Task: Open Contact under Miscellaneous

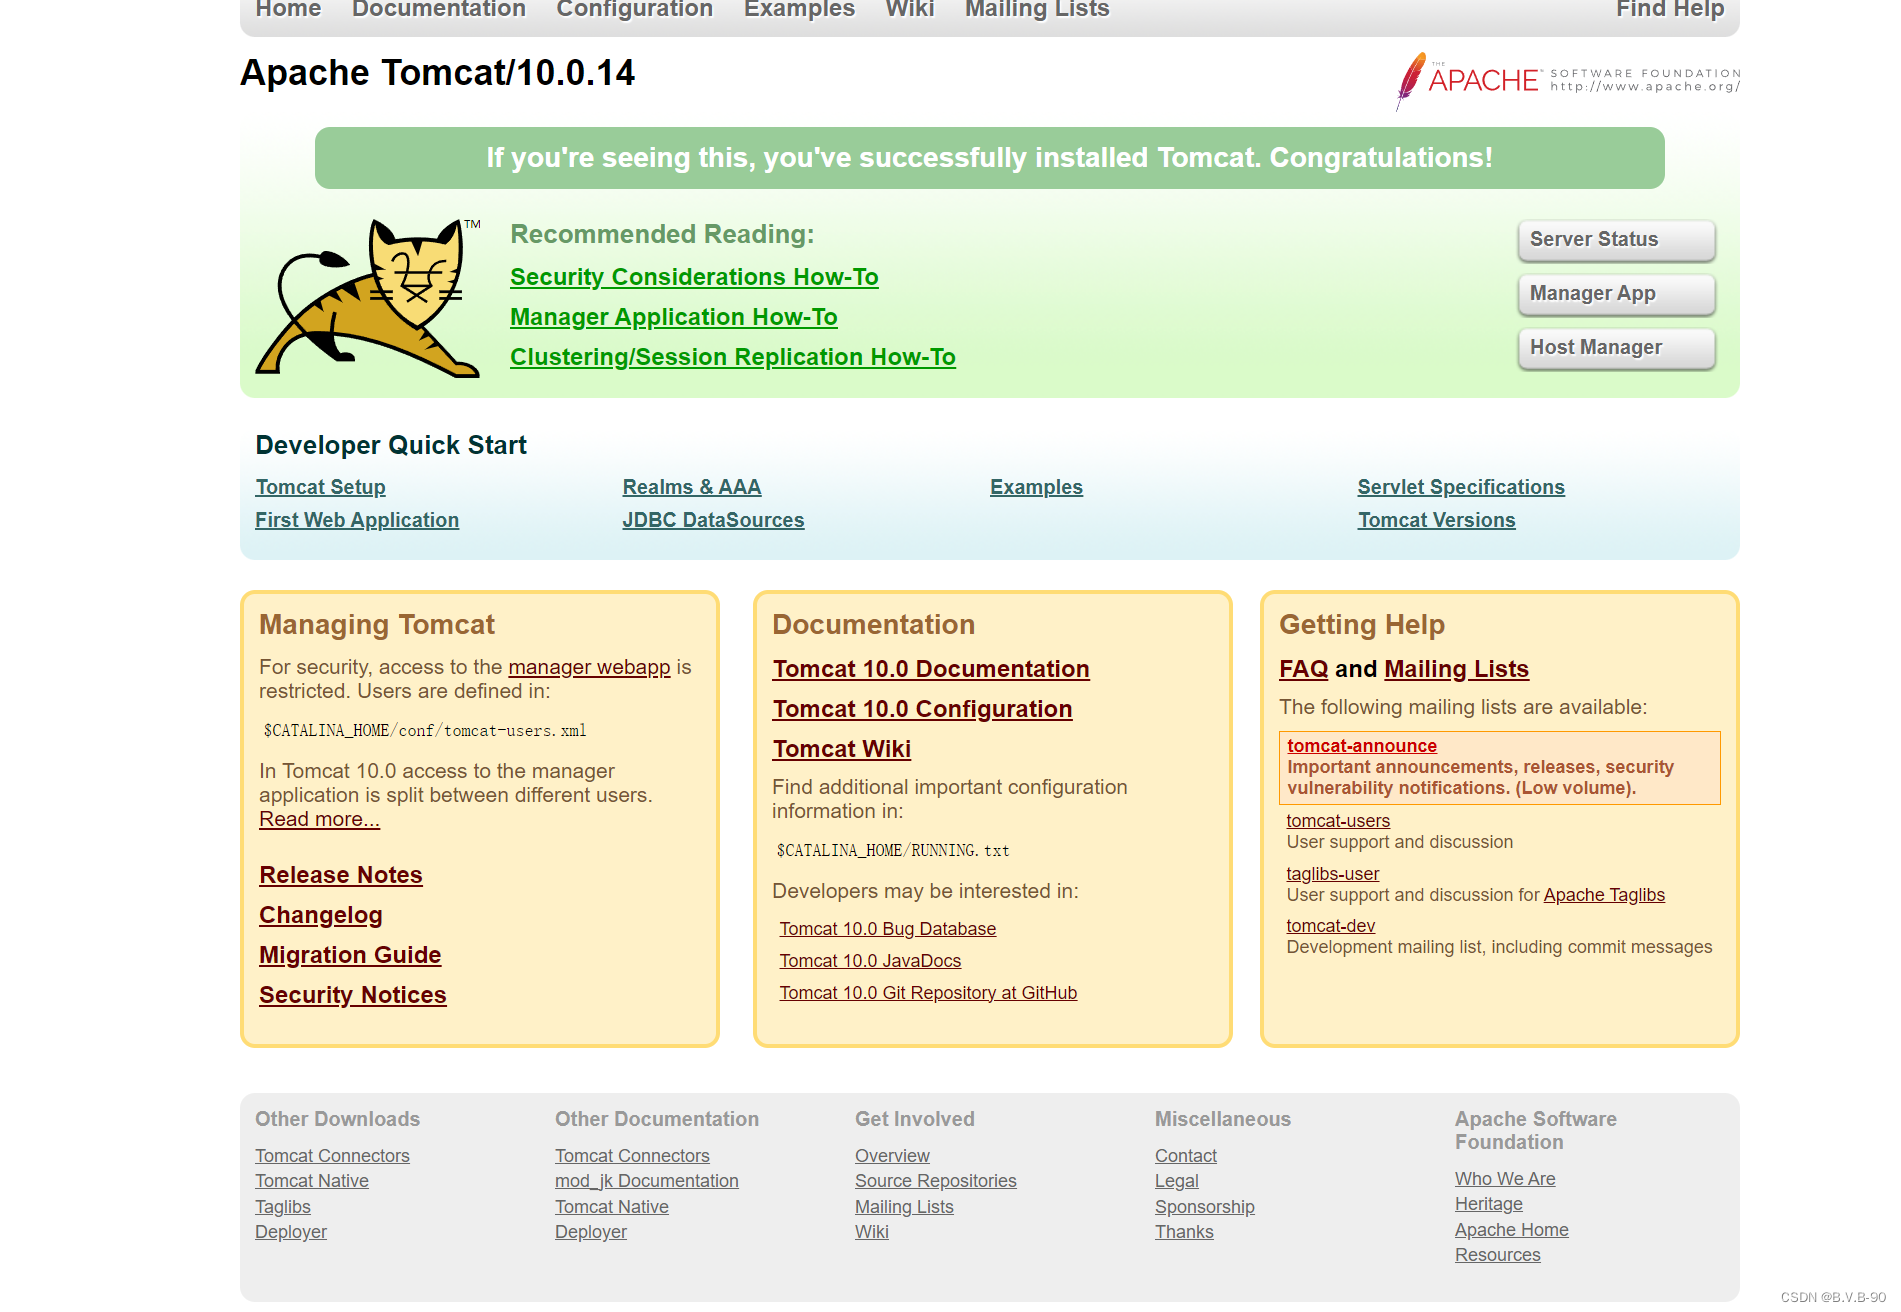Action: click(x=1186, y=1156)
